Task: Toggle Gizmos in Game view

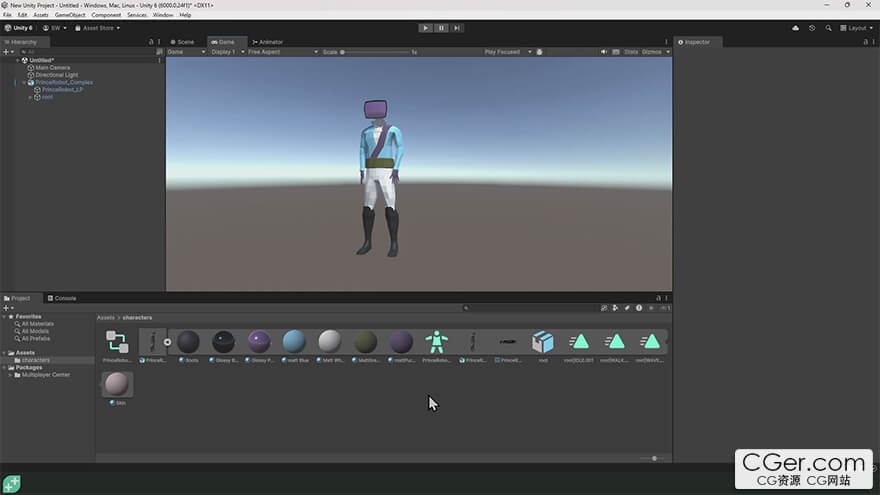Action: point(651,52)
